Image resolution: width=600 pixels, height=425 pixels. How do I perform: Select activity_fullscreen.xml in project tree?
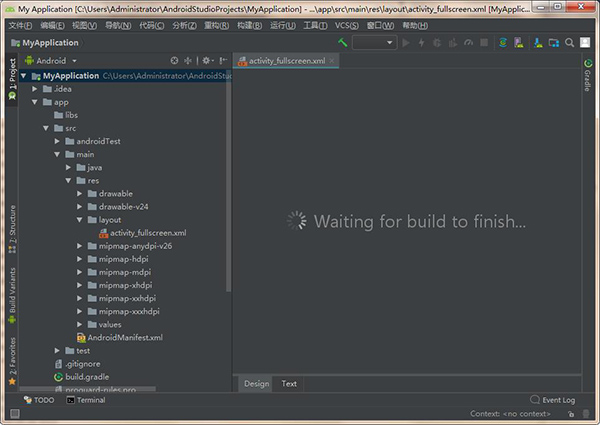click(x=142, y=233)
